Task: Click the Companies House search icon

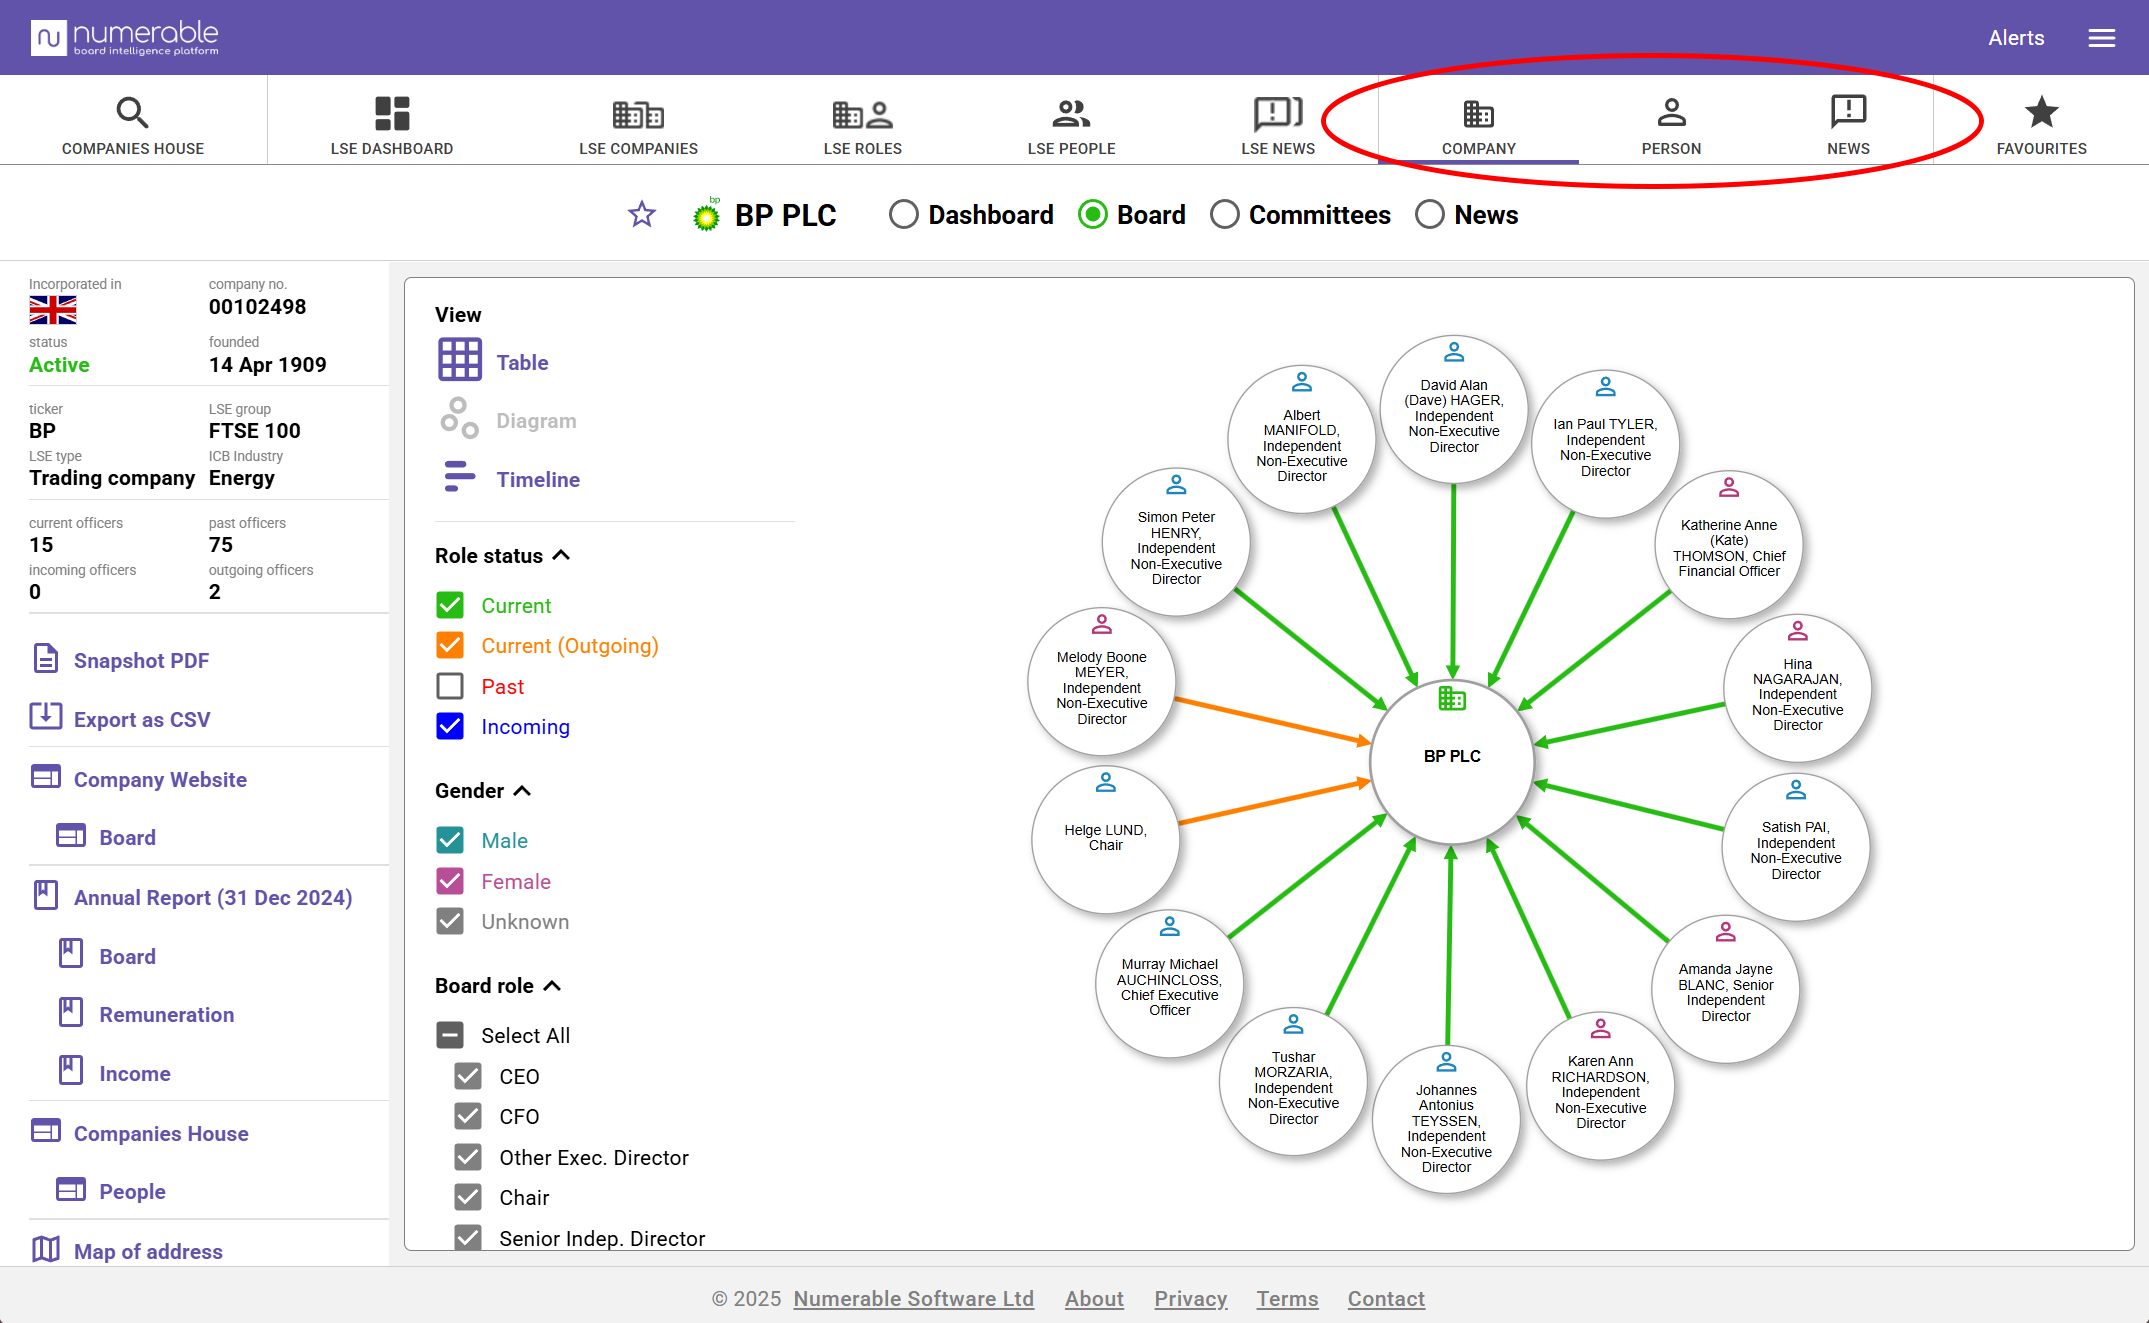Action: [132, 113]
